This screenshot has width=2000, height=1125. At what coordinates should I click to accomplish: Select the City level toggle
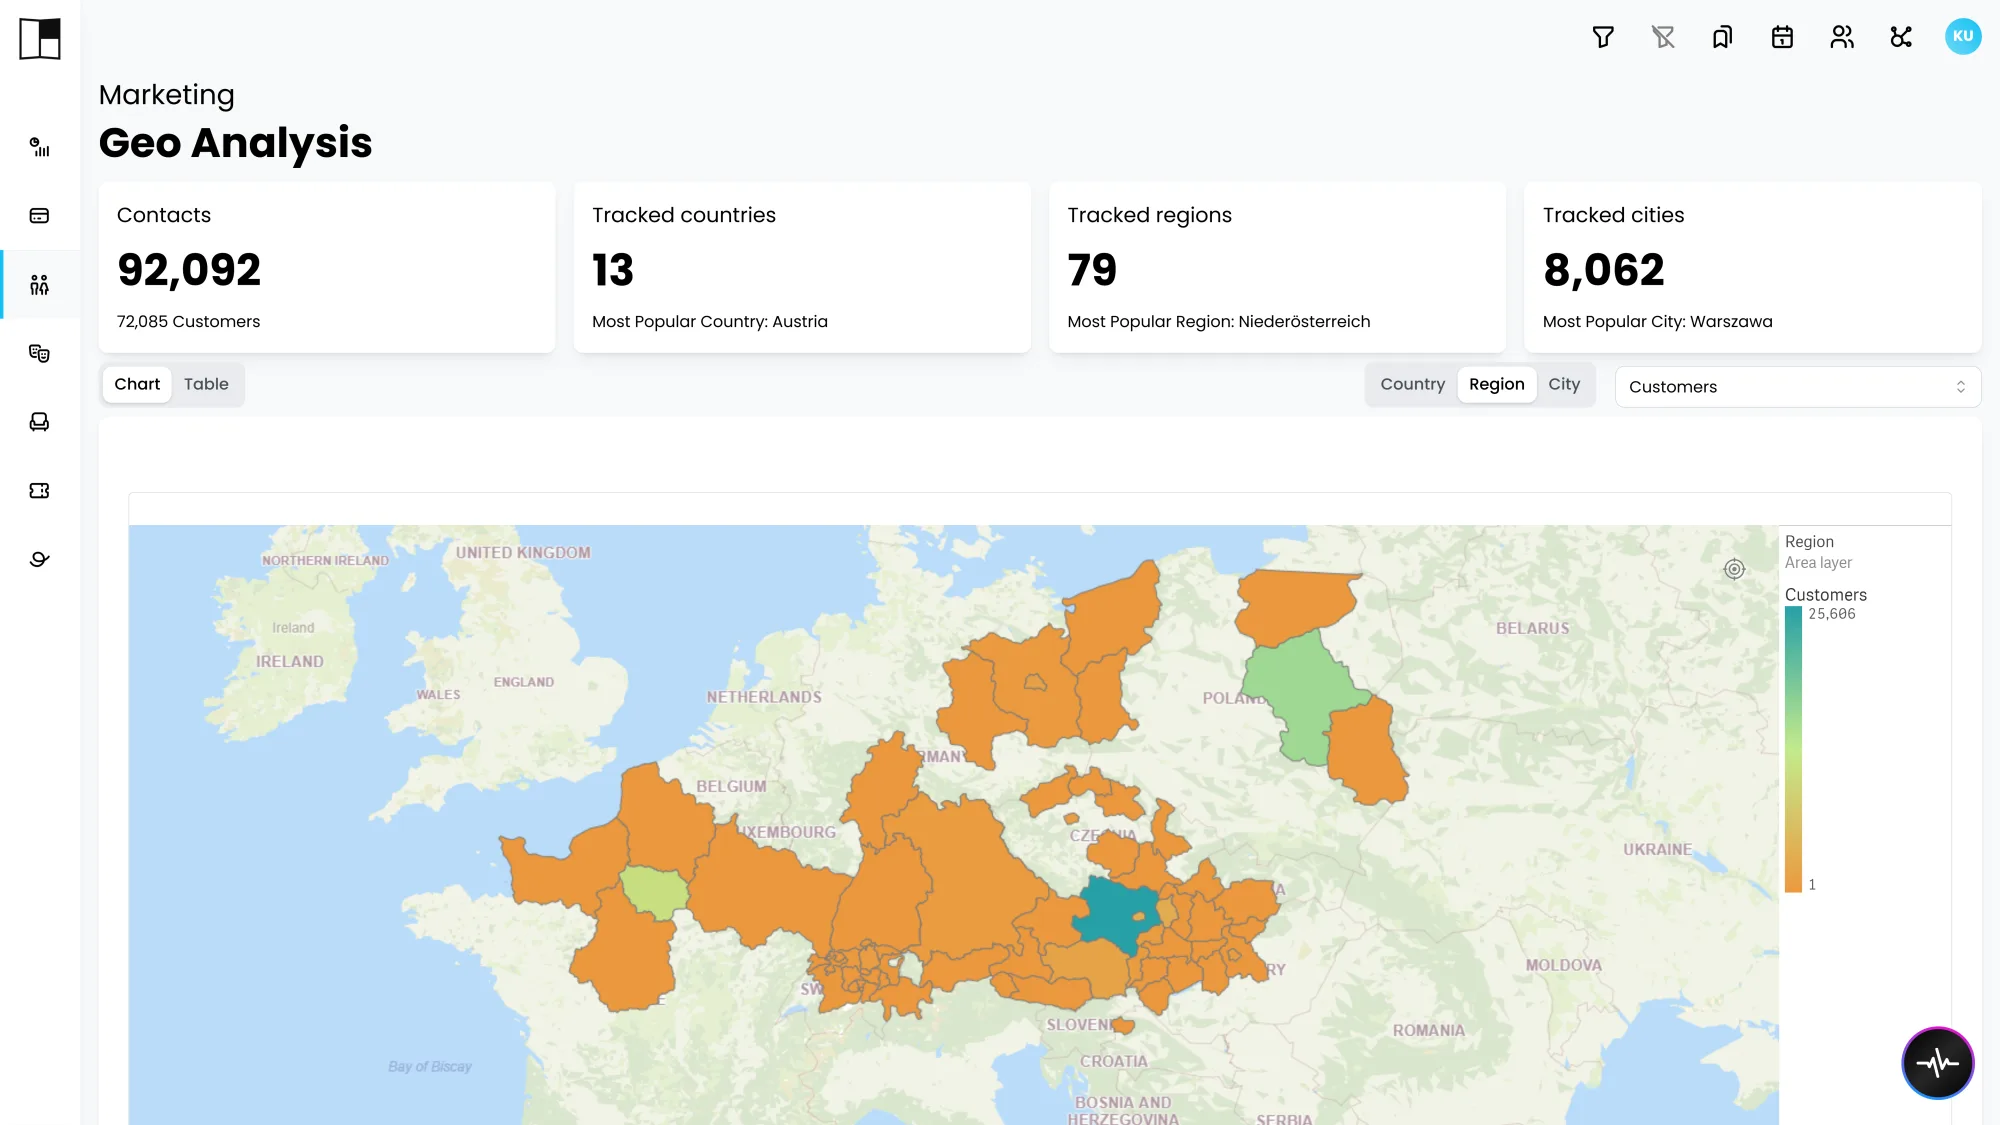coord(1564,385)
